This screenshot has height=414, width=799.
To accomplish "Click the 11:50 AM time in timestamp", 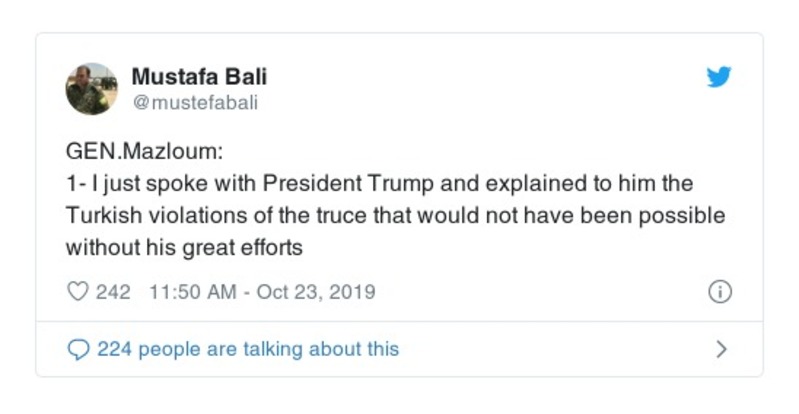I will coord(192,293).
